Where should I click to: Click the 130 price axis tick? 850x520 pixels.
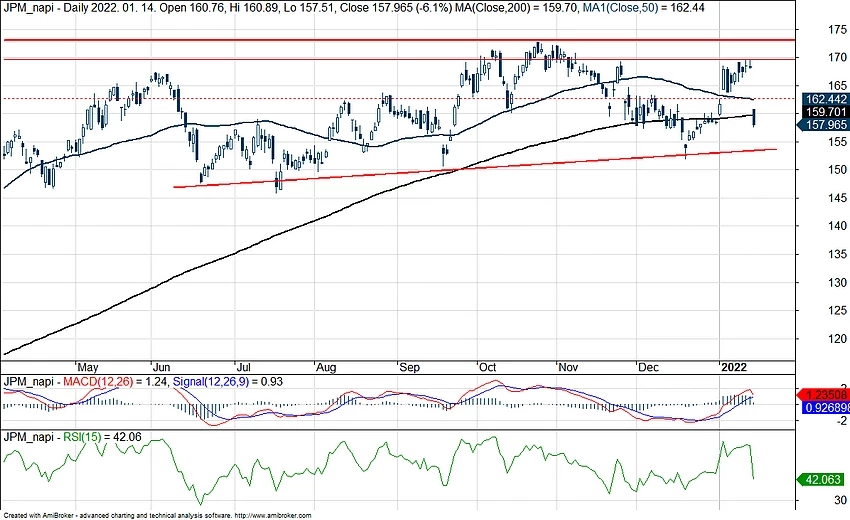click(837, 283)
